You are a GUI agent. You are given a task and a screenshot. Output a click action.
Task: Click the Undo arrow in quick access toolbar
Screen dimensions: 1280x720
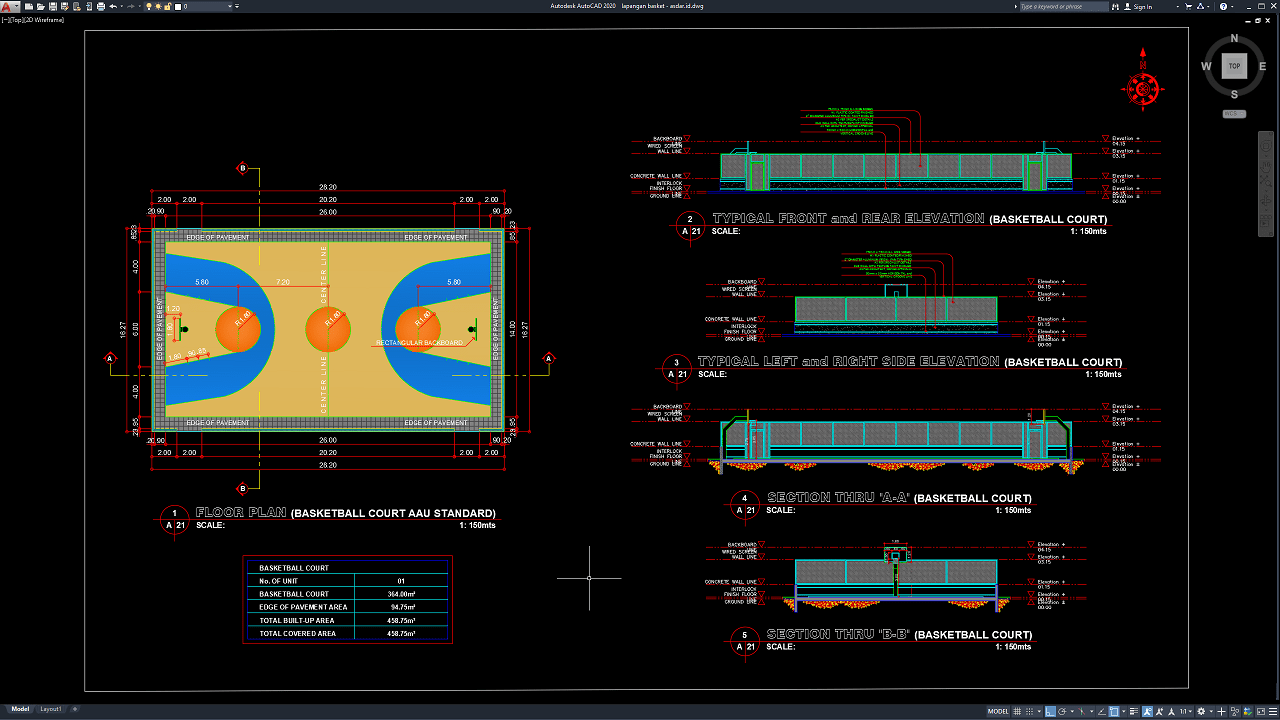pyautogui.click(x=113, y=6)
